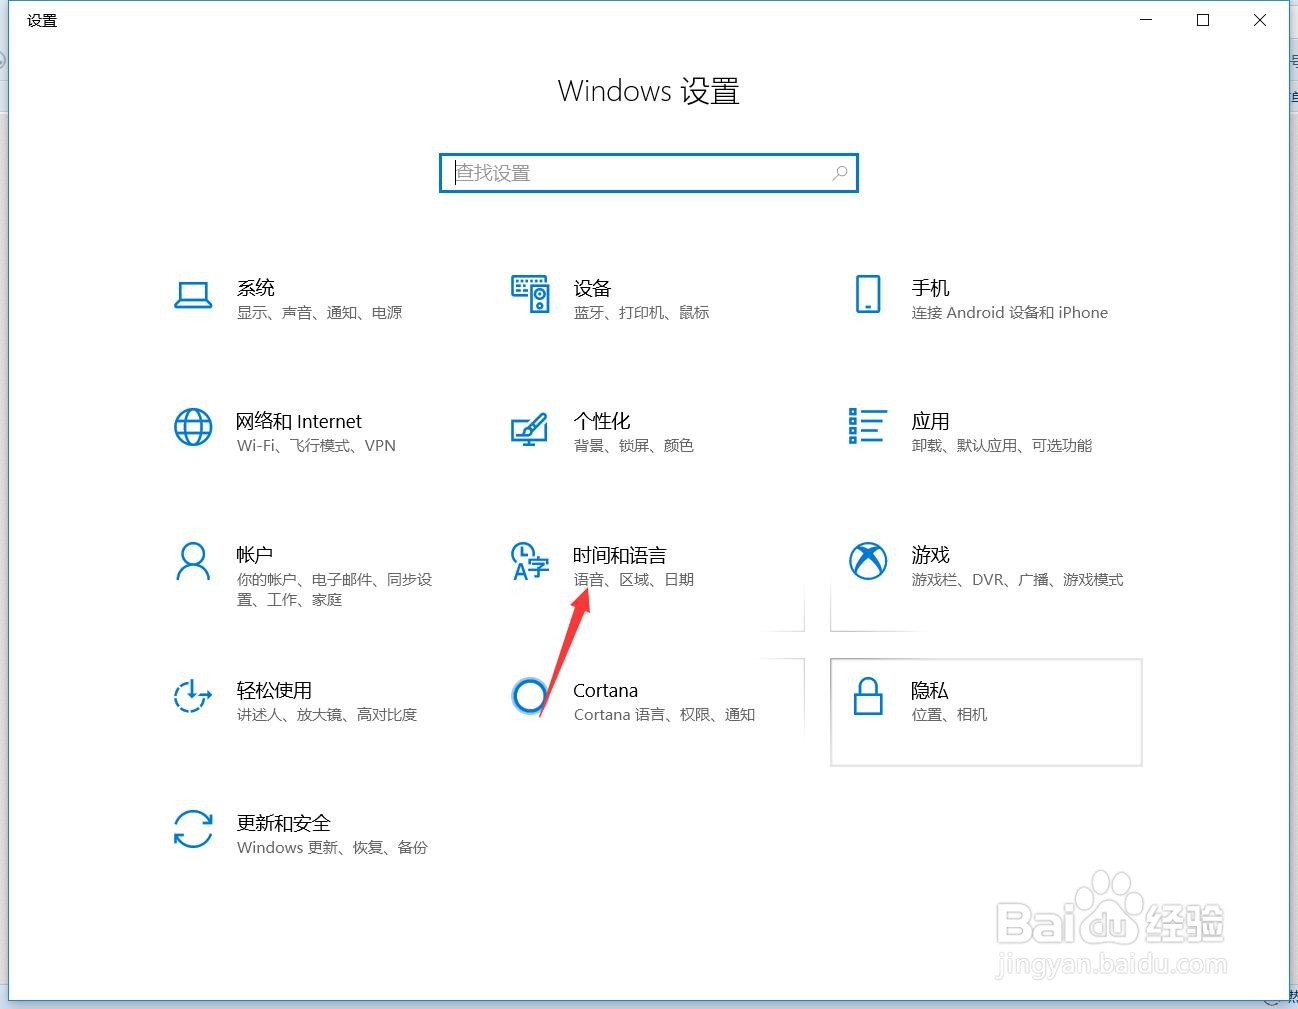Select the 手机 (Phone) settings icon
1298x1009 pixels.
tap(868, 295)
